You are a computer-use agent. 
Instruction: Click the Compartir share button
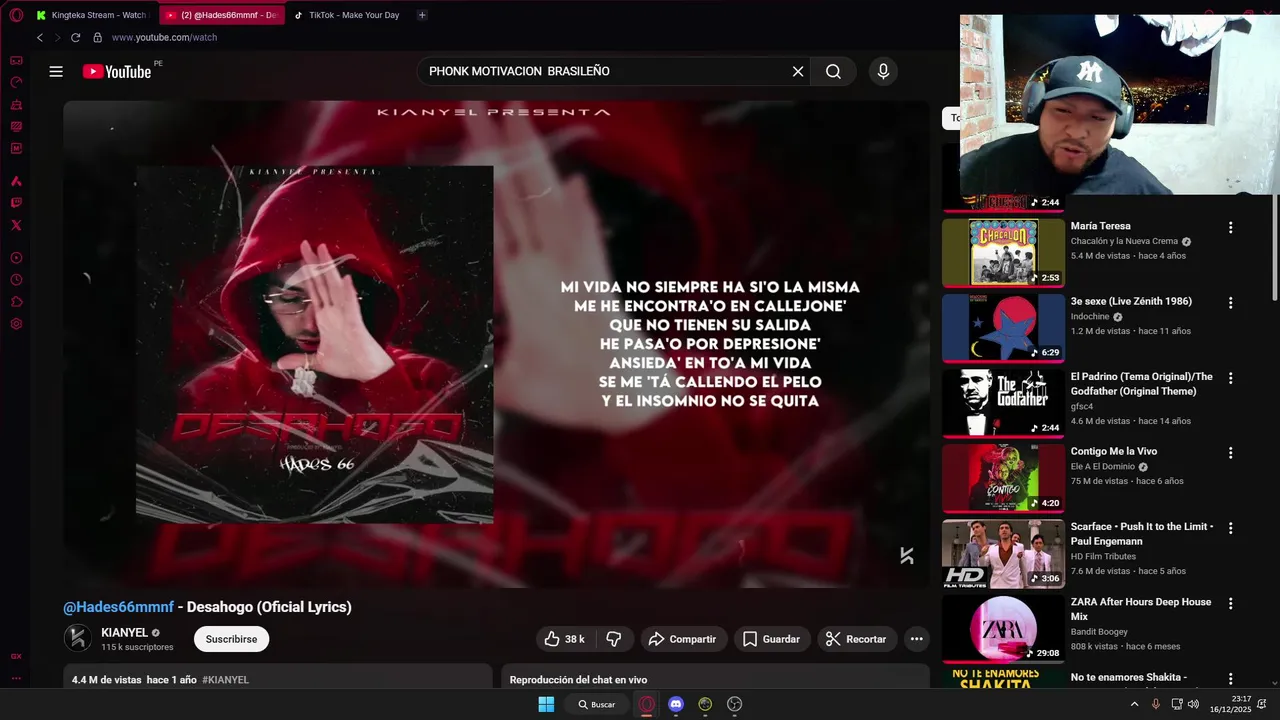pos(682,639)
